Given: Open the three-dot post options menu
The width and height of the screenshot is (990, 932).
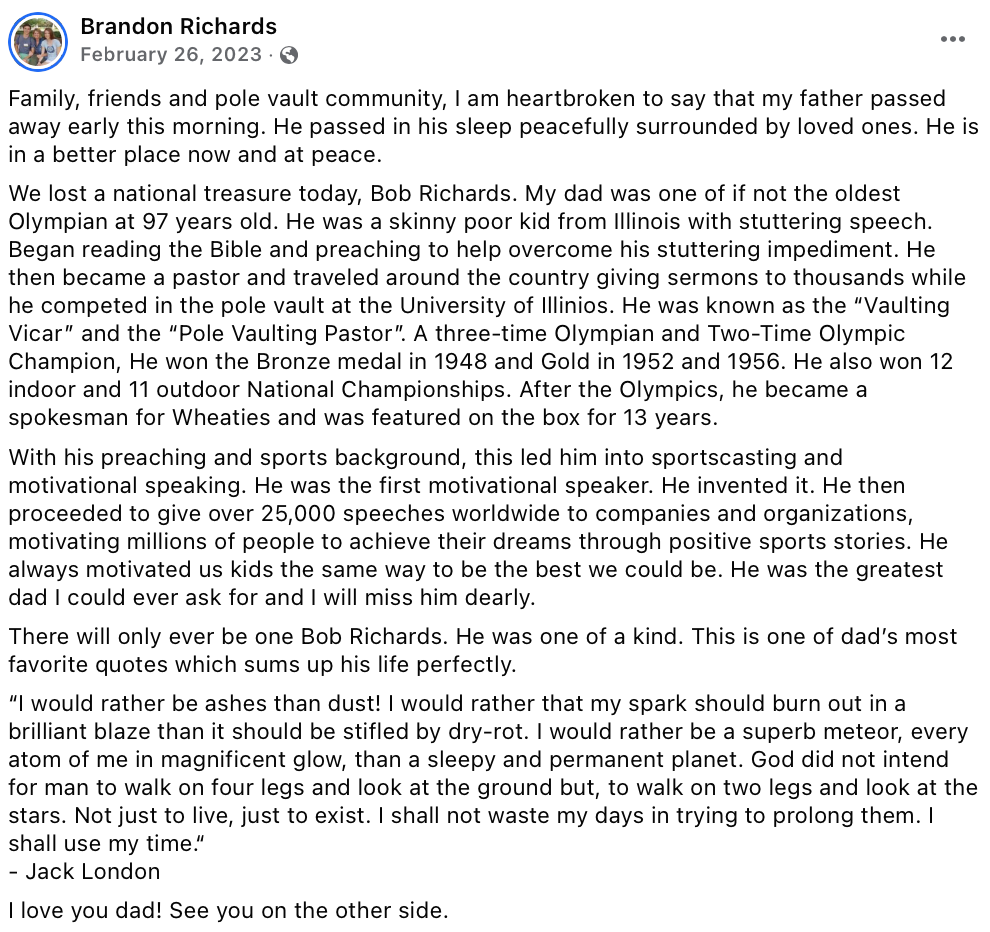Looking at the screenshot, I should pos(952,39).
